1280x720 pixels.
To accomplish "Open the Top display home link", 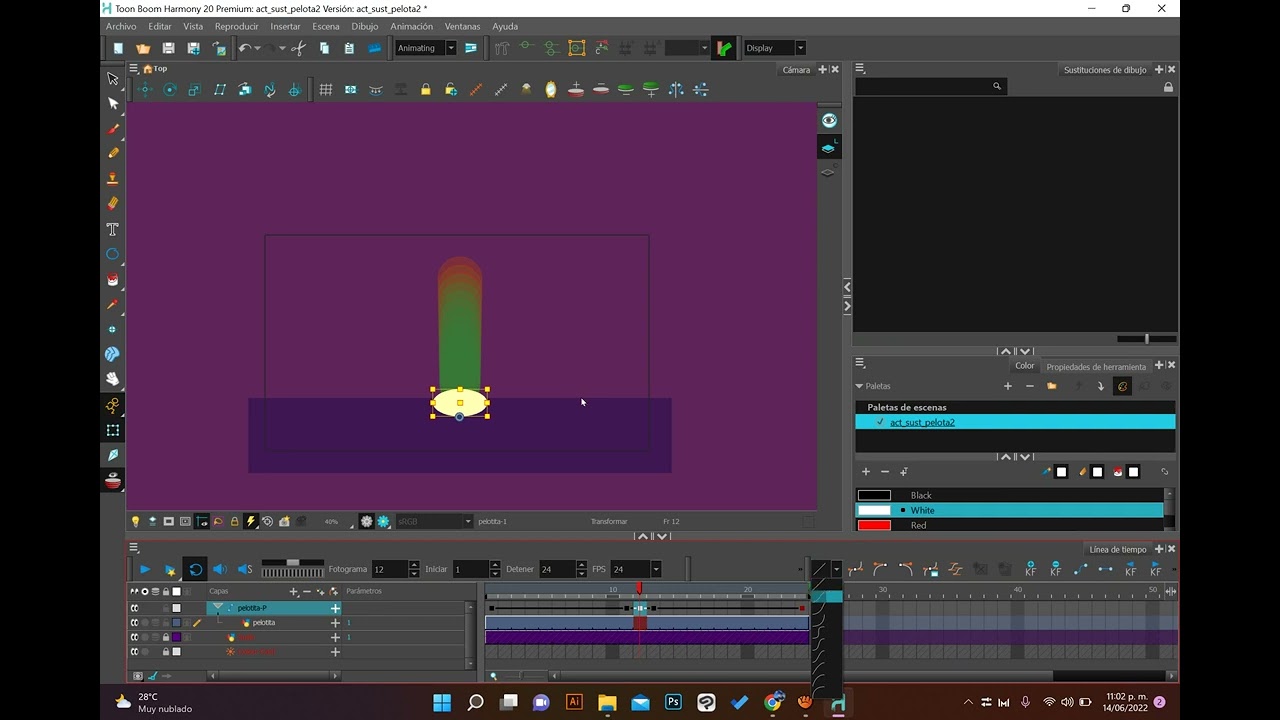I will 155,69.
